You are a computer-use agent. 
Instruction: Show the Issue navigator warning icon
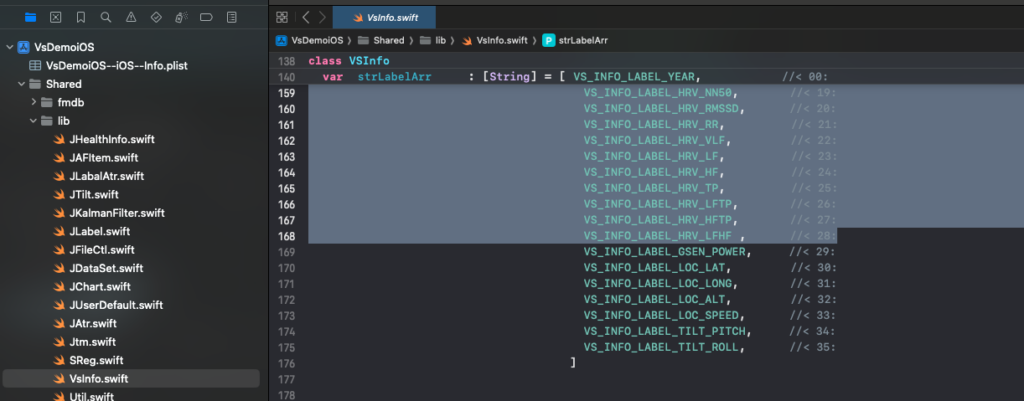[131, 18]
